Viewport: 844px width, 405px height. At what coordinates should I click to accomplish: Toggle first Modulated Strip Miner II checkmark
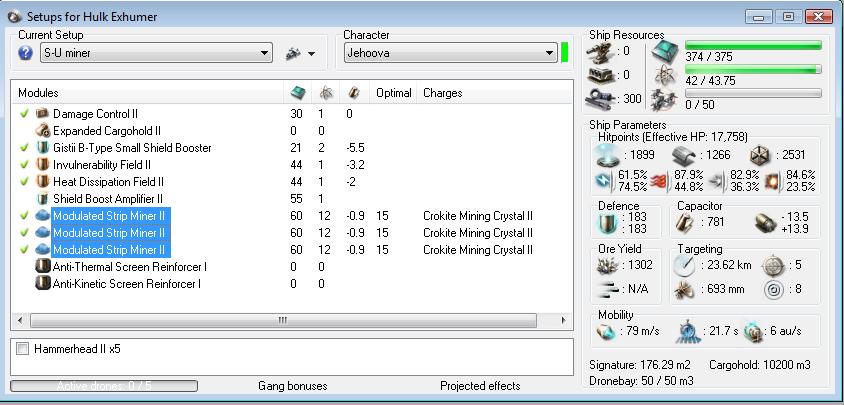pos(24,215)
